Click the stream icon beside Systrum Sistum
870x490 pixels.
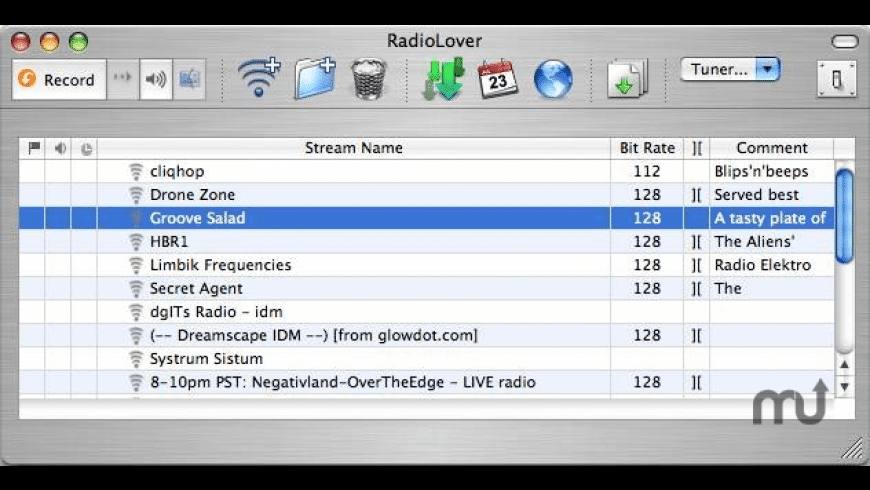coord(136,358)
